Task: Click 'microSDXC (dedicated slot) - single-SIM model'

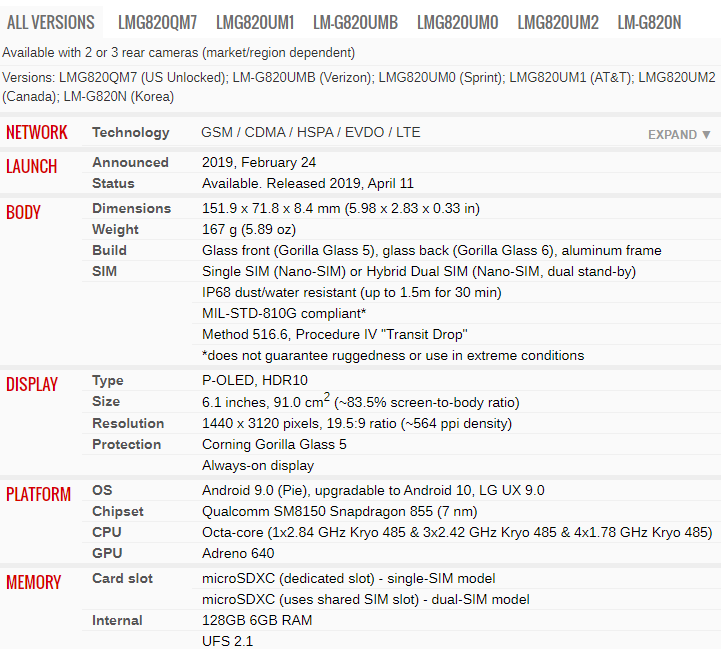Action: pyautogui.click(x=349, y=579)
